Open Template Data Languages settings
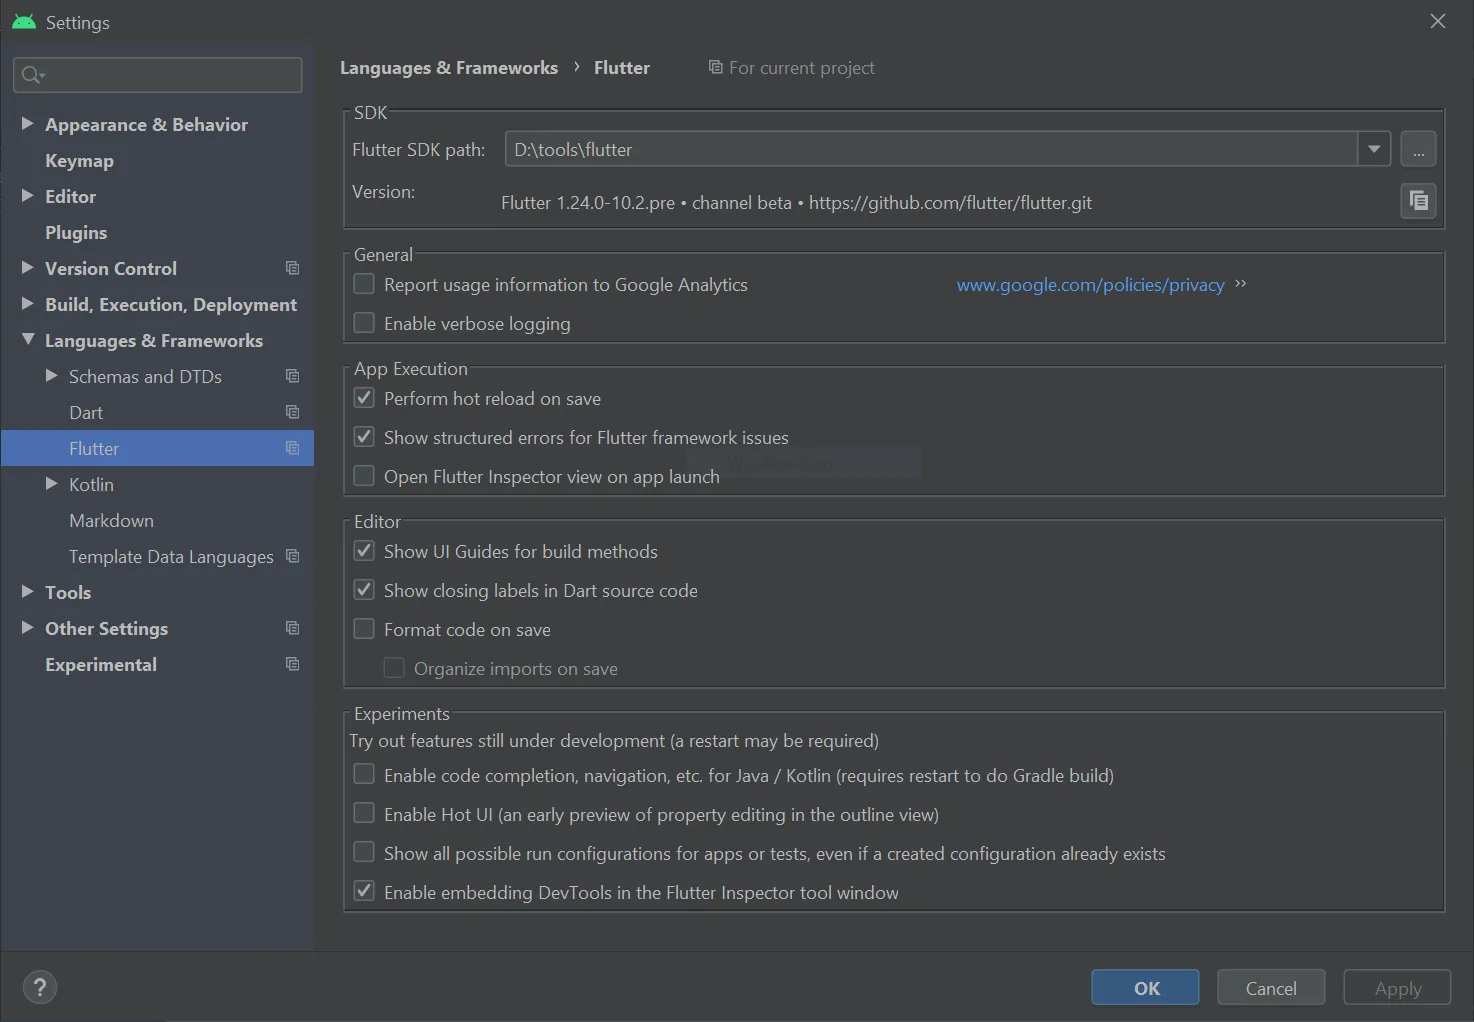The width and height of the screenshot is (1474, 1022). pyautogui.click(x=171, y=556)
